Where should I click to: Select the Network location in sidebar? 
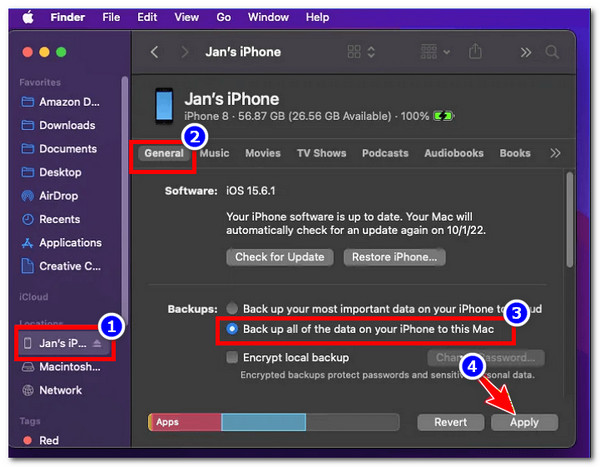tap(60, 390)
